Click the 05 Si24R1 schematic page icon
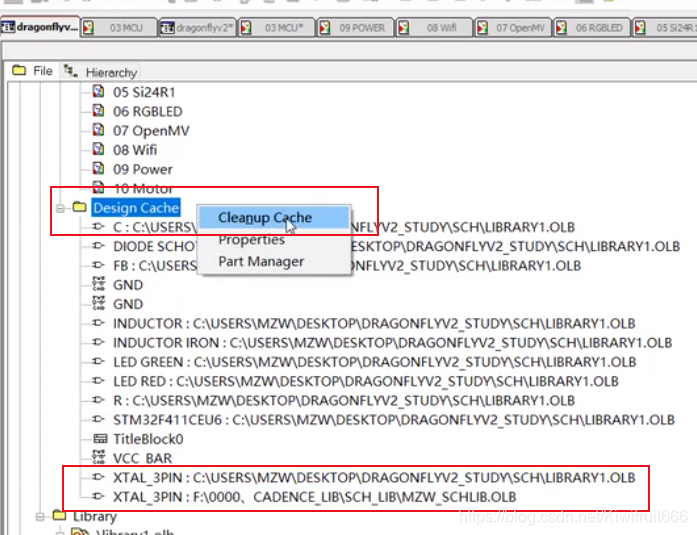The image size is (697, 535). (x=98, y=92)
